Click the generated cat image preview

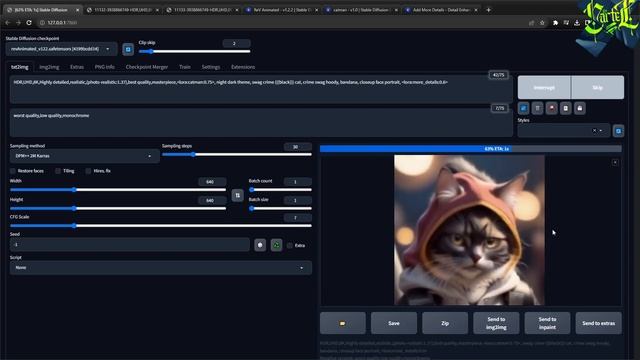pyautogui.click(x=469, y=230)
